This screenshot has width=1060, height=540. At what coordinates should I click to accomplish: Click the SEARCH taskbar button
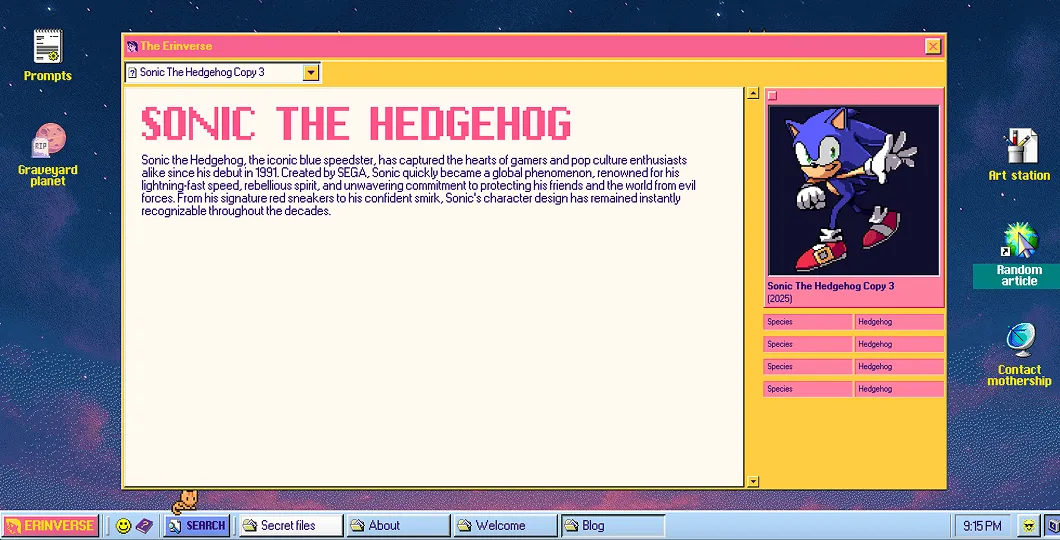(x=197, y=525)
